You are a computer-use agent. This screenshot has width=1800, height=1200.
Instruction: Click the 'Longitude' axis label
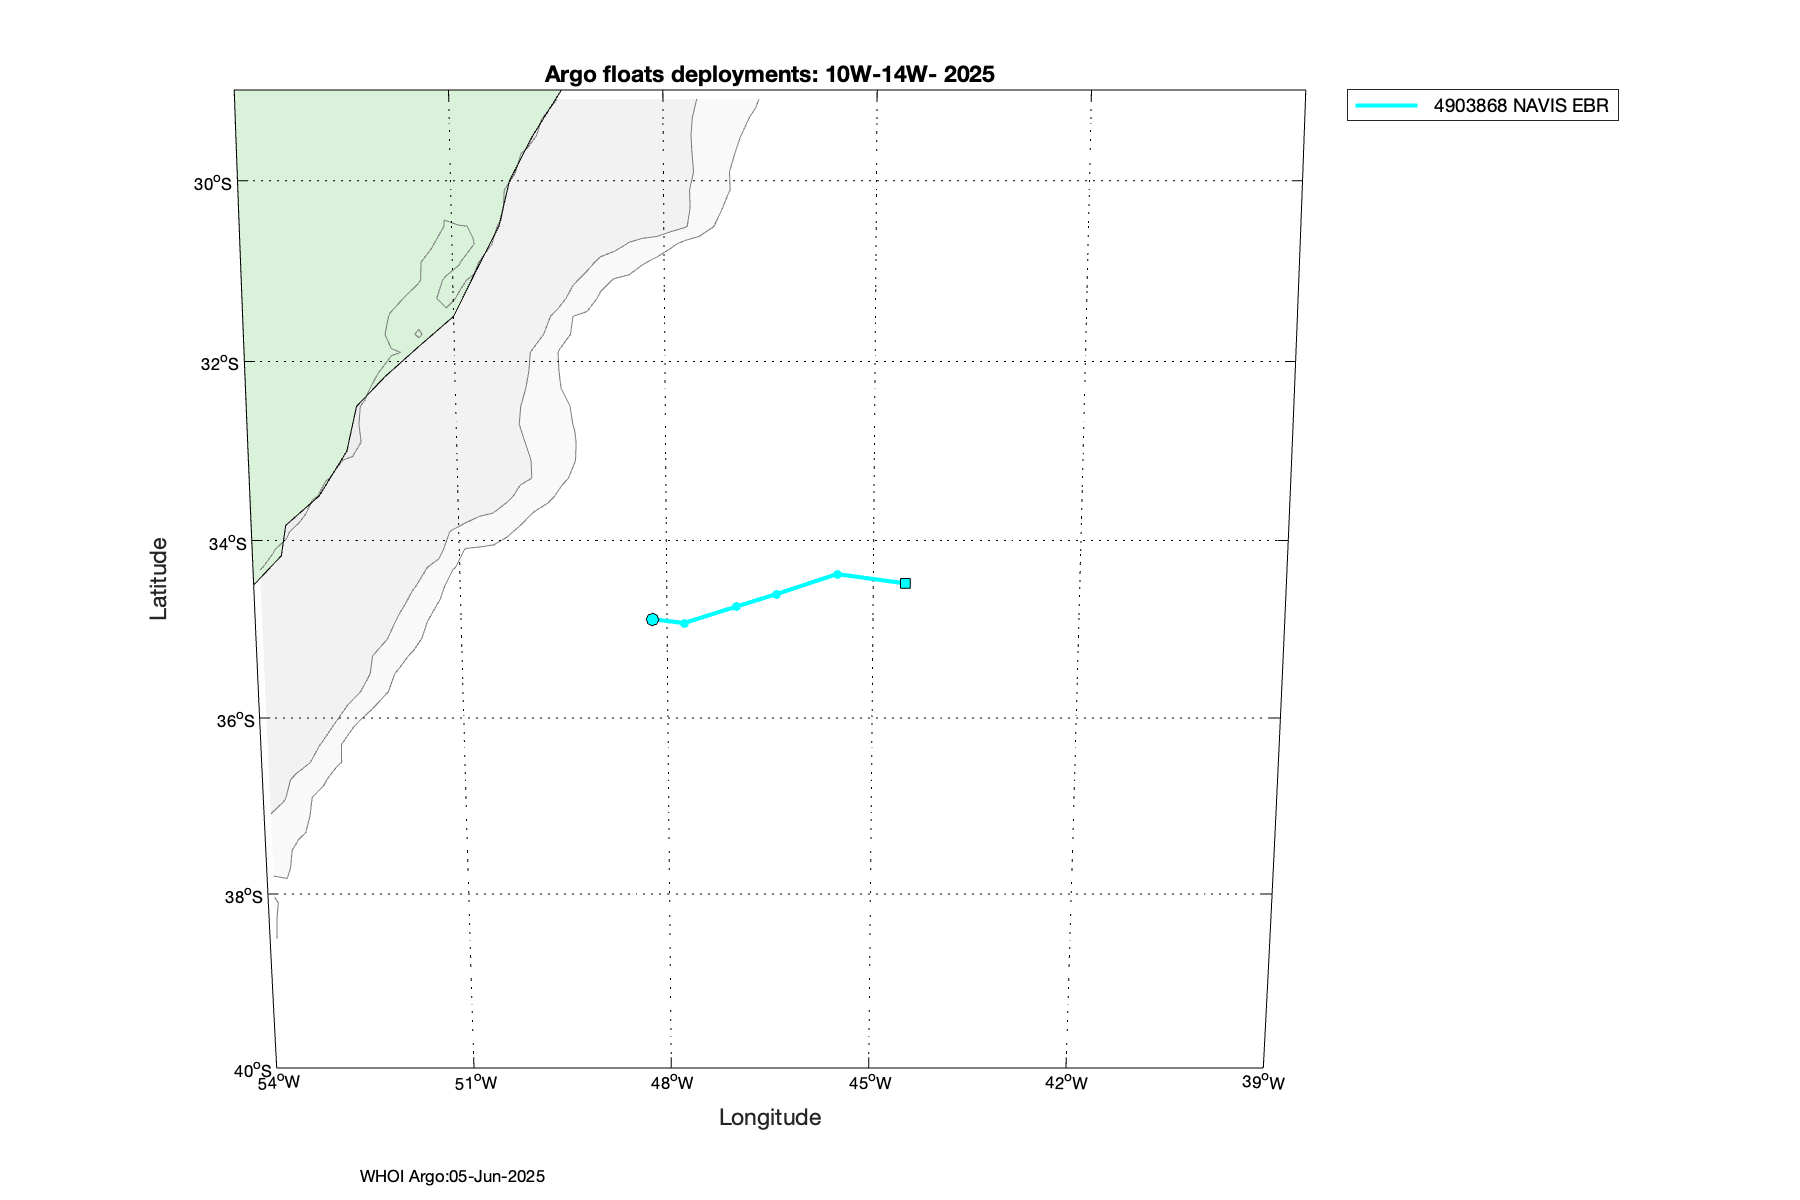coord(770,1117)
